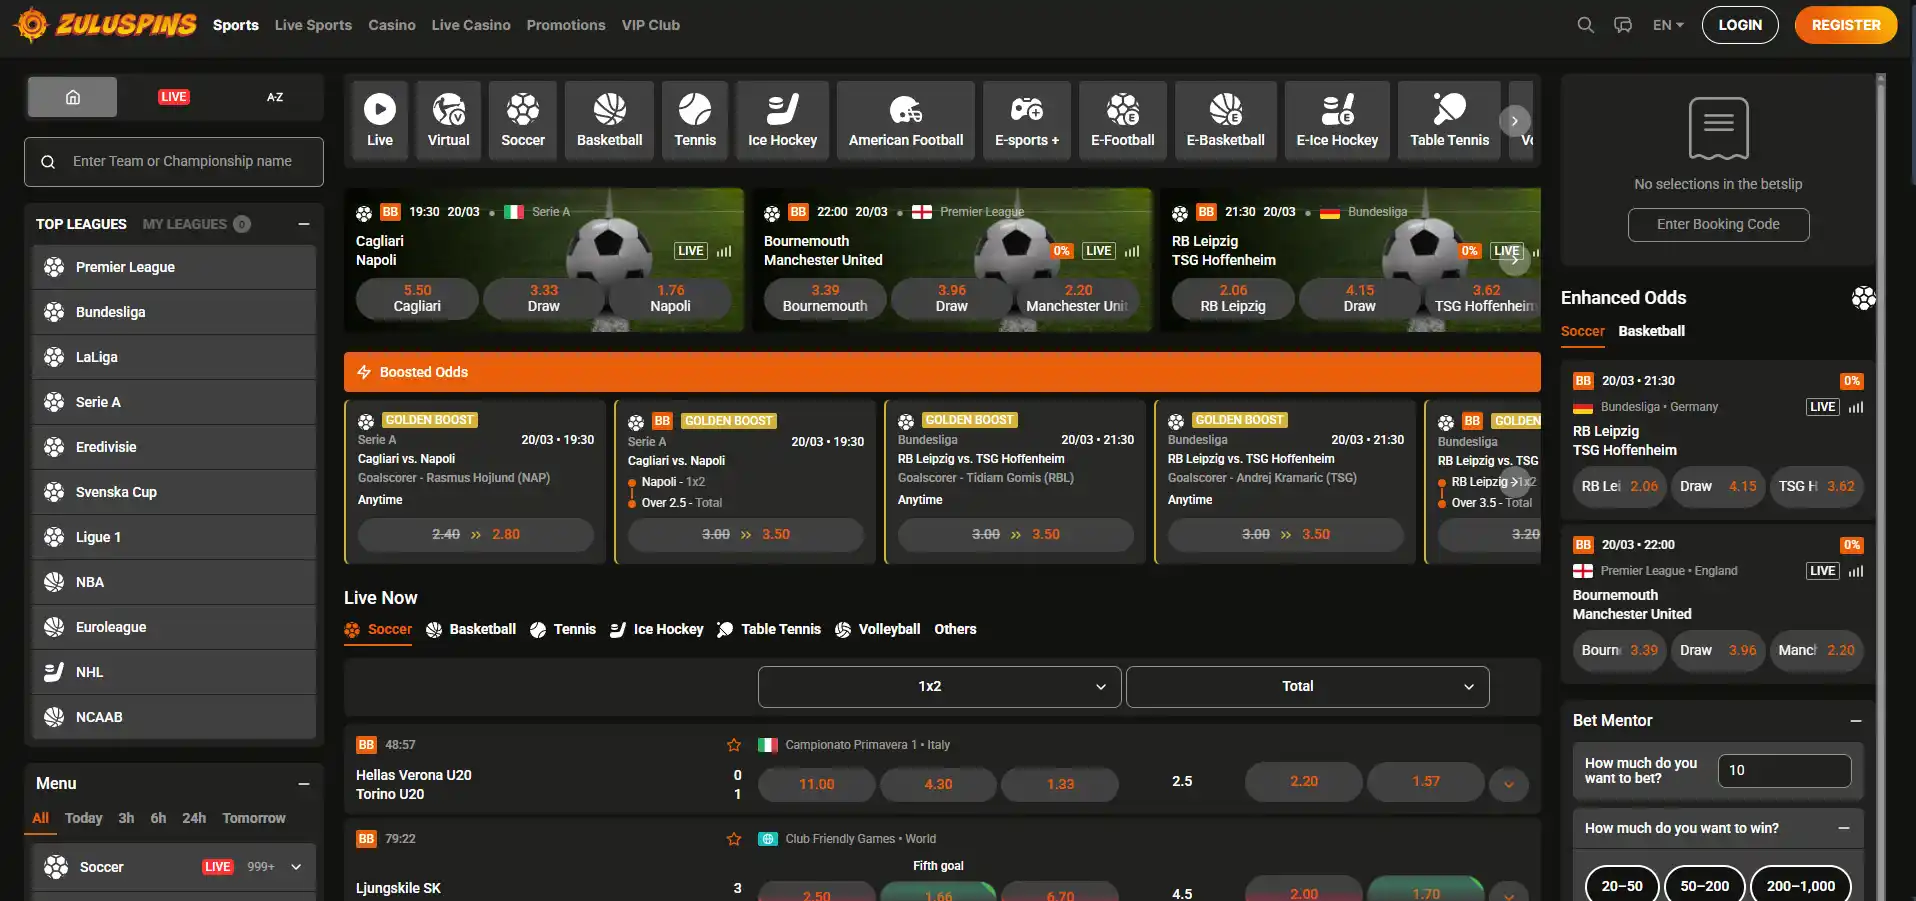Open Premier League in top leagues
The image size is (1916, 901).
point(174,267)
